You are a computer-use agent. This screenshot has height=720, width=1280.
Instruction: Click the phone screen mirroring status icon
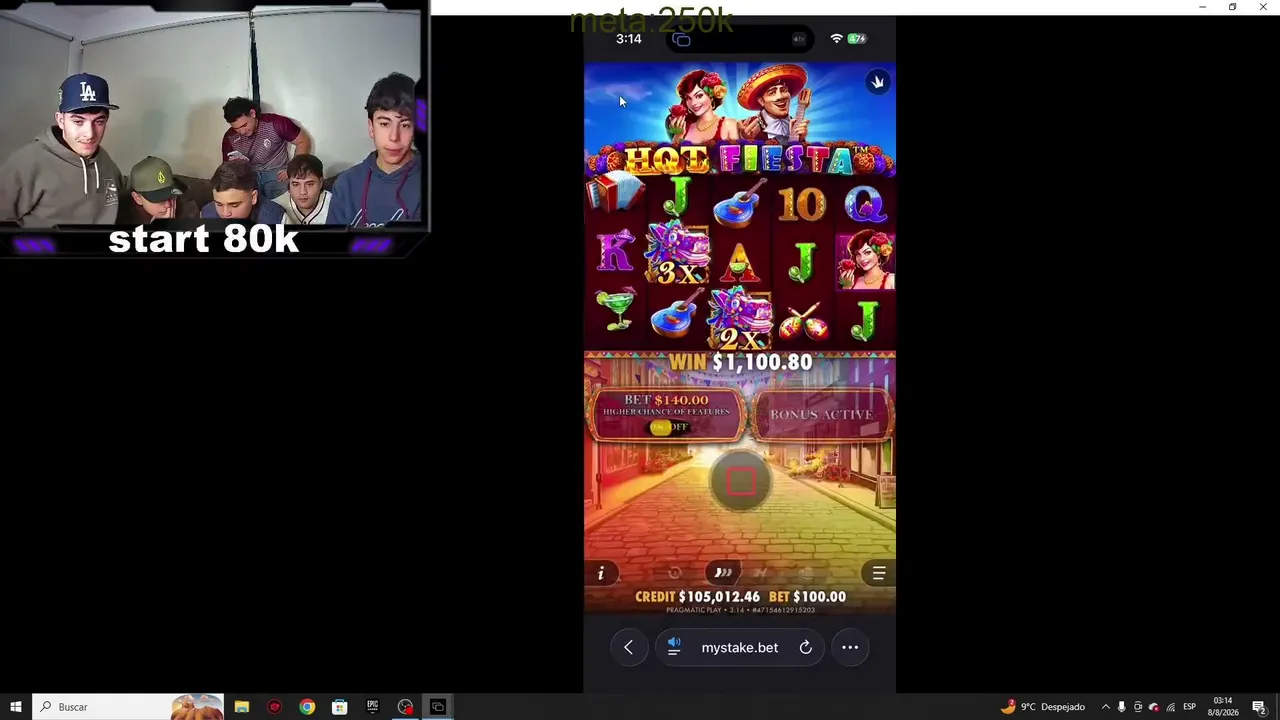pos(681,40)
